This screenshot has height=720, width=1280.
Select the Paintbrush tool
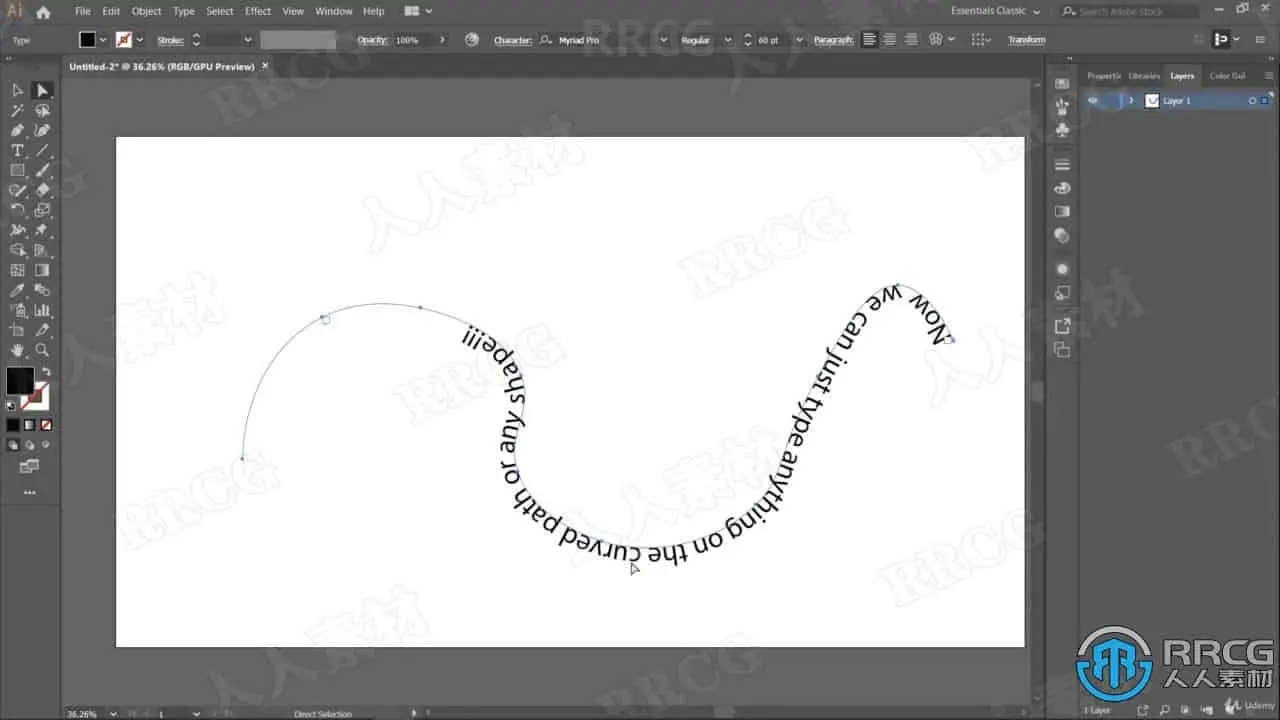42,171
